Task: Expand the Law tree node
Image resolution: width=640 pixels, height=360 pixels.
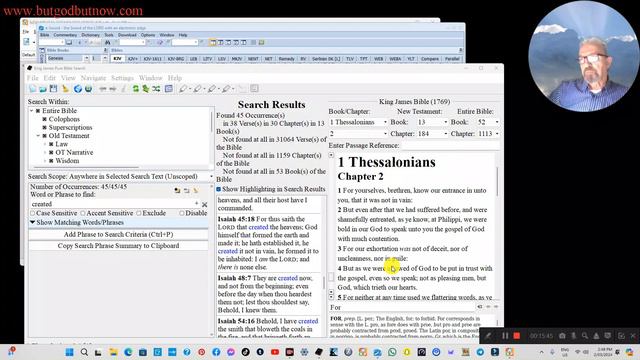Action: pos(45,144)
